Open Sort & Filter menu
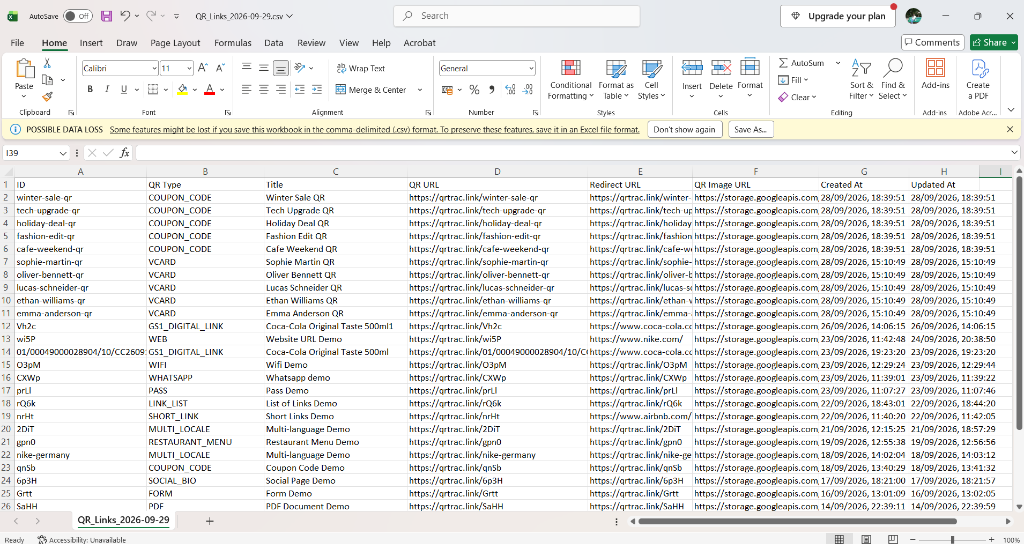The width and height of the screenshot is (1024, 544). coord(861,80)
